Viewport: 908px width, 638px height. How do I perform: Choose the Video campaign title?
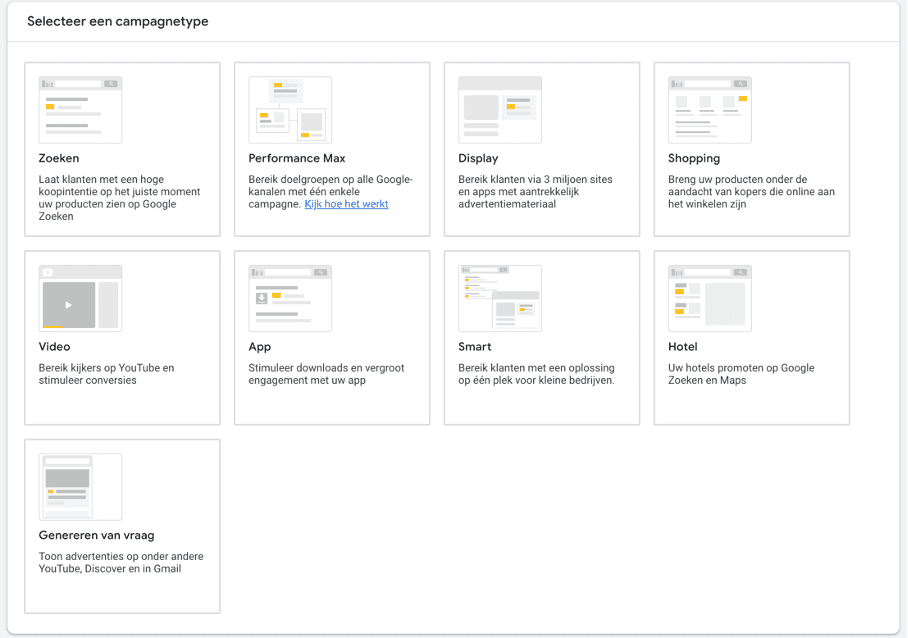coord(54,347)
